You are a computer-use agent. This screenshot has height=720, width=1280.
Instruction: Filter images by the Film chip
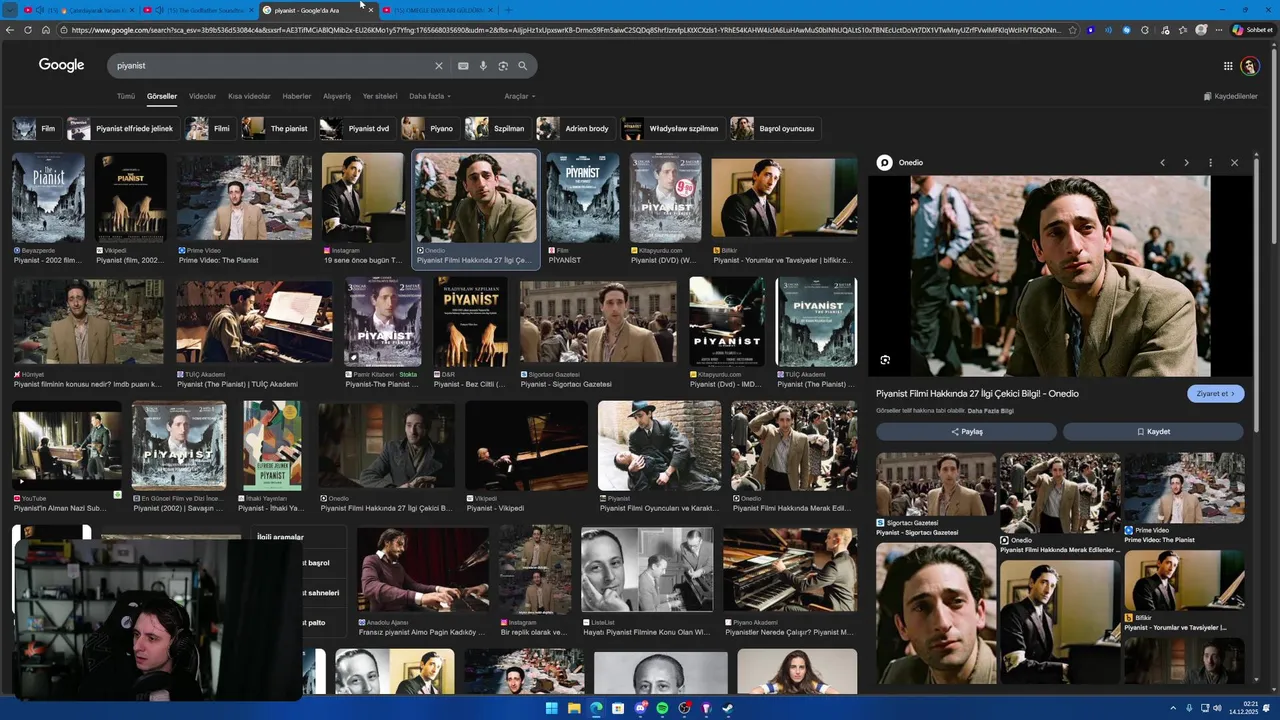tap(37, 129)
